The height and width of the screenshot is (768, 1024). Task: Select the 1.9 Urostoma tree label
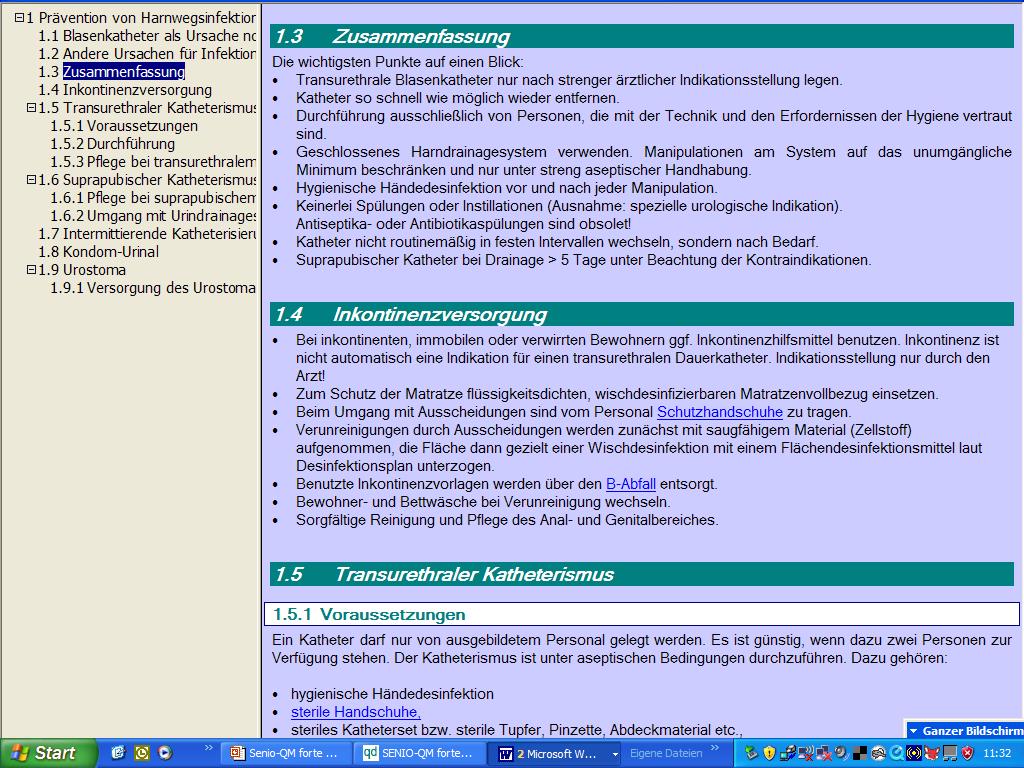[82, 270]
